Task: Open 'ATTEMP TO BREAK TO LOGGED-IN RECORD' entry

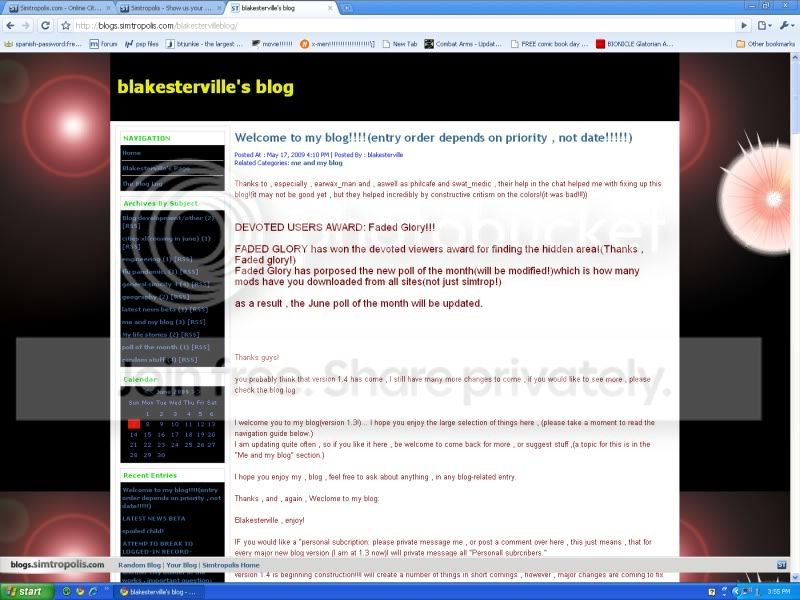Action: tap(158, 547)
